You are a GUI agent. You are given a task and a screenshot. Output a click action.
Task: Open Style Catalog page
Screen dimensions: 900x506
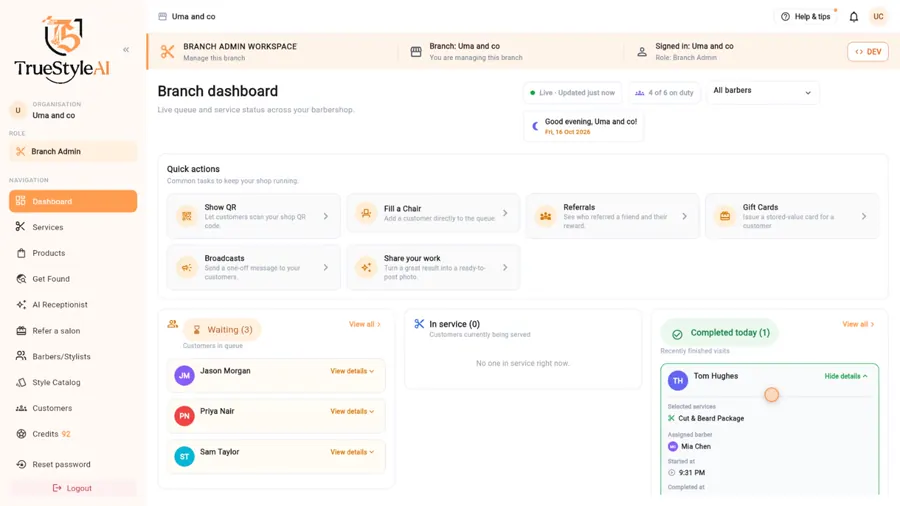click(x=73, y=383)
